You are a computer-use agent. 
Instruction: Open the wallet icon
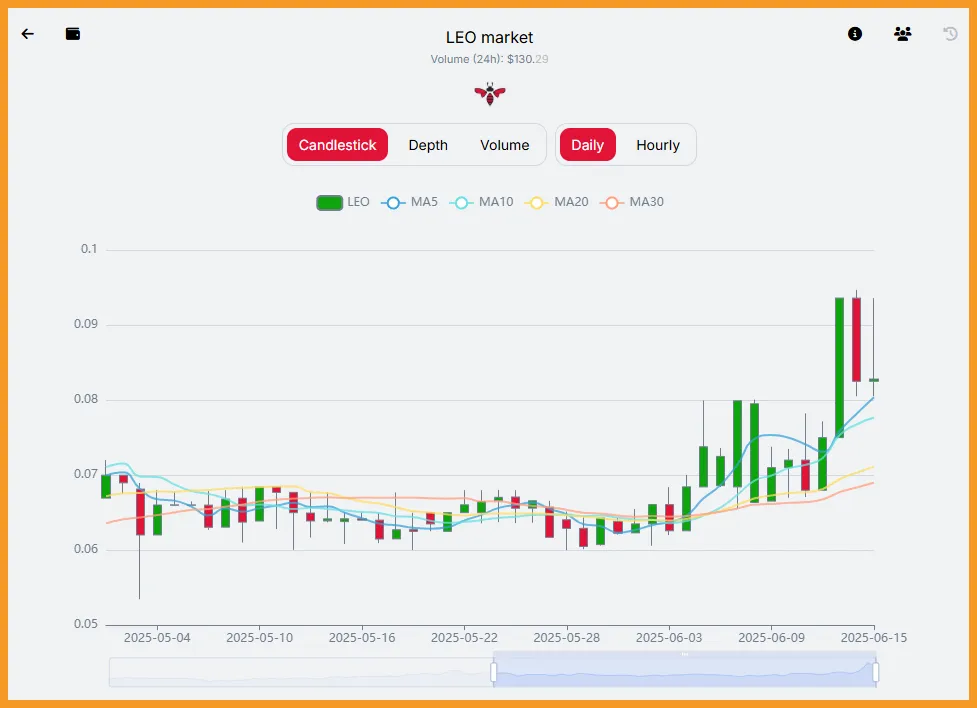(x=73, y=34)
